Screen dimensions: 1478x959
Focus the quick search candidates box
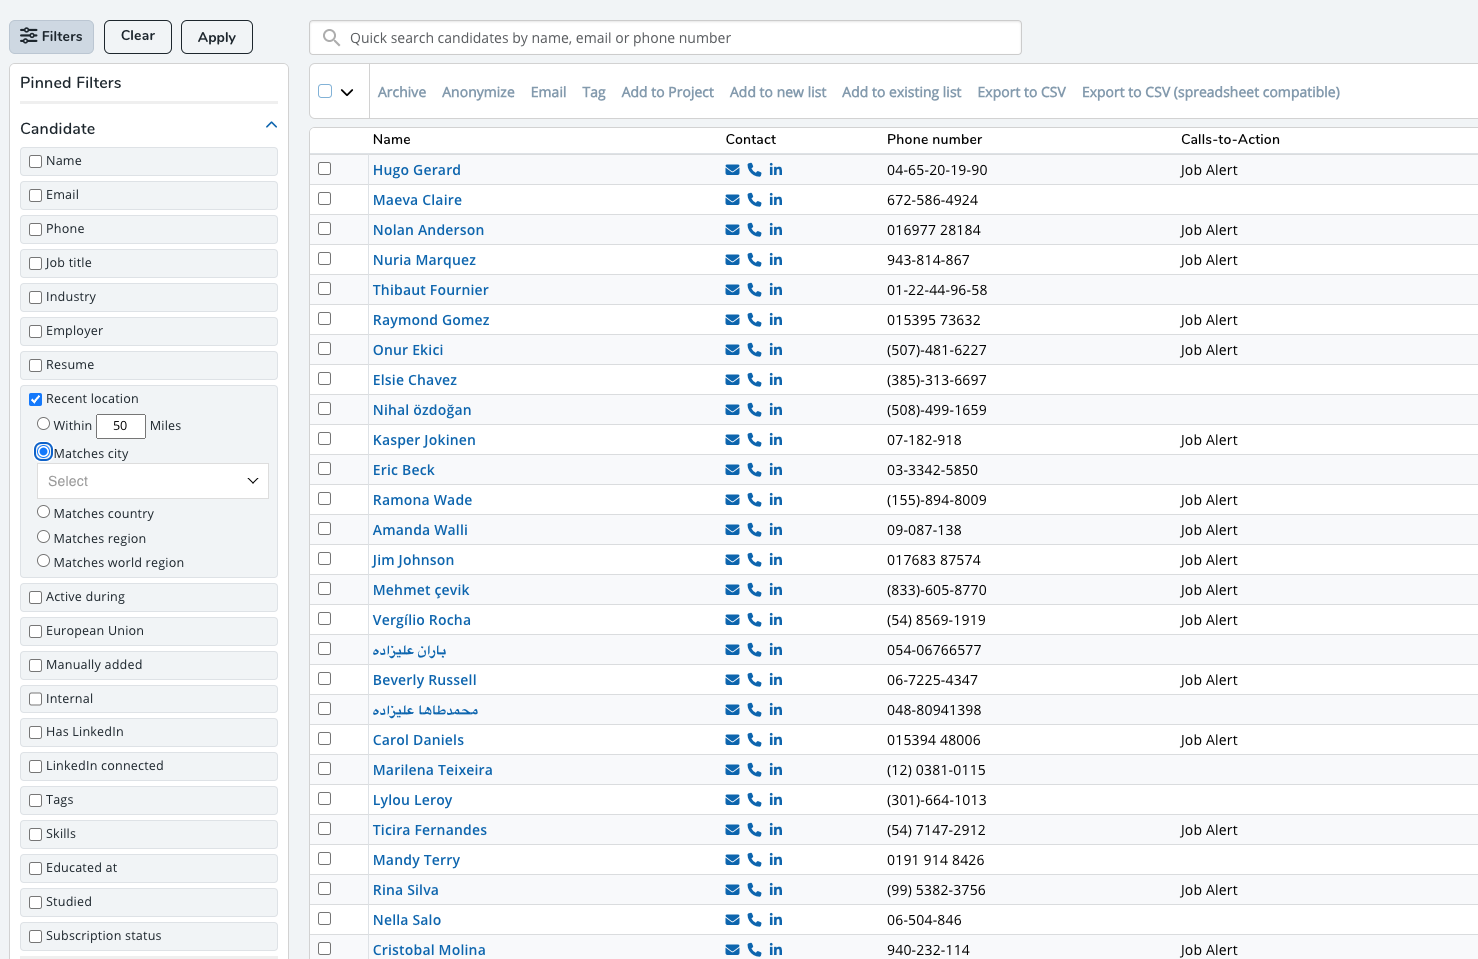click(665, 38)
